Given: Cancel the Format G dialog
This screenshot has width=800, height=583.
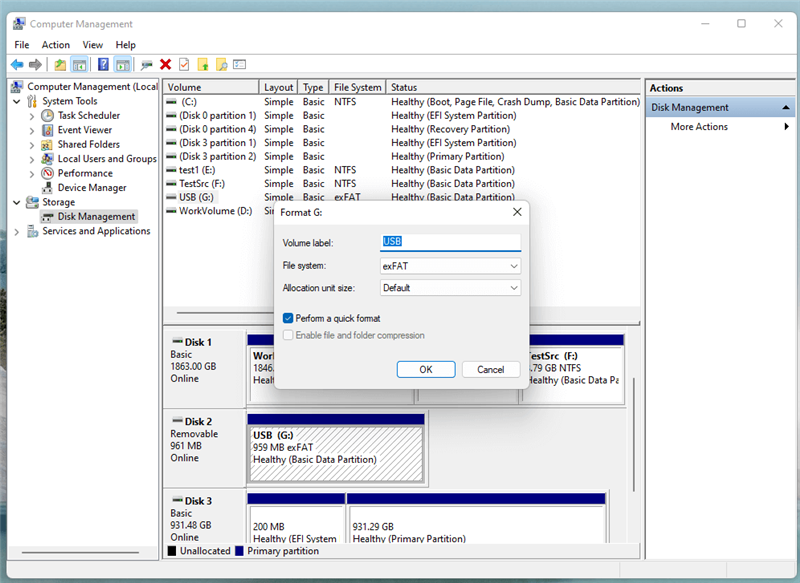Looking at the screenshot, I should (x=491, y=369).
